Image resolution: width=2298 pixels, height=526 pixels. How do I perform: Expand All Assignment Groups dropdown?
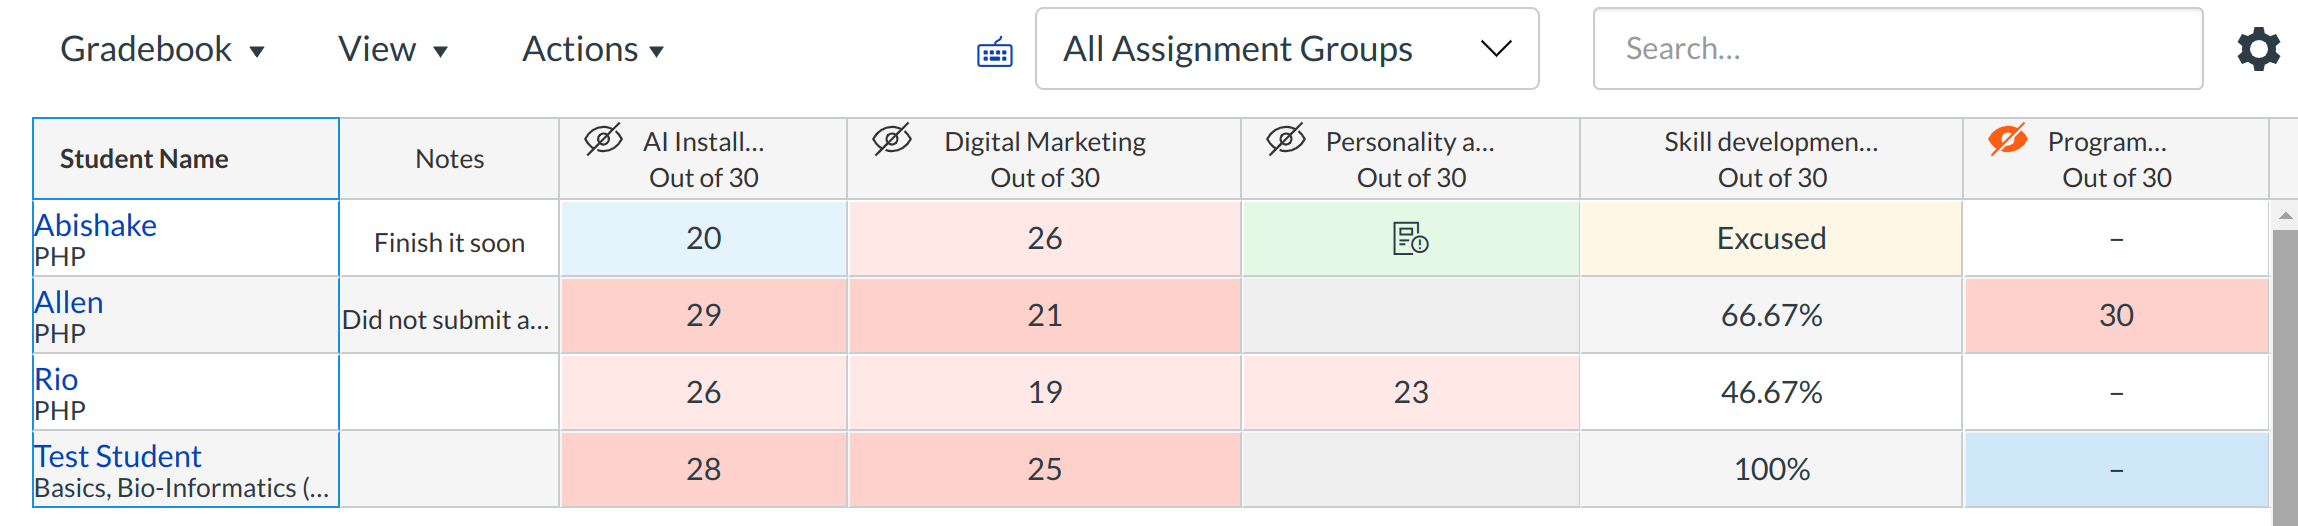pos(1286,49)
